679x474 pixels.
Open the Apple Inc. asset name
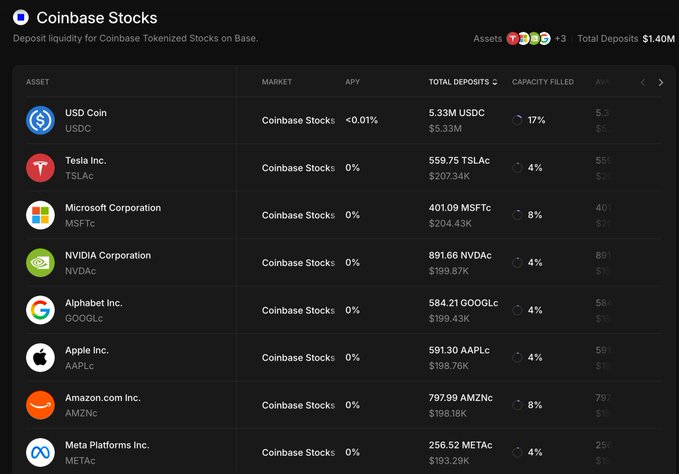click(87, 350)
